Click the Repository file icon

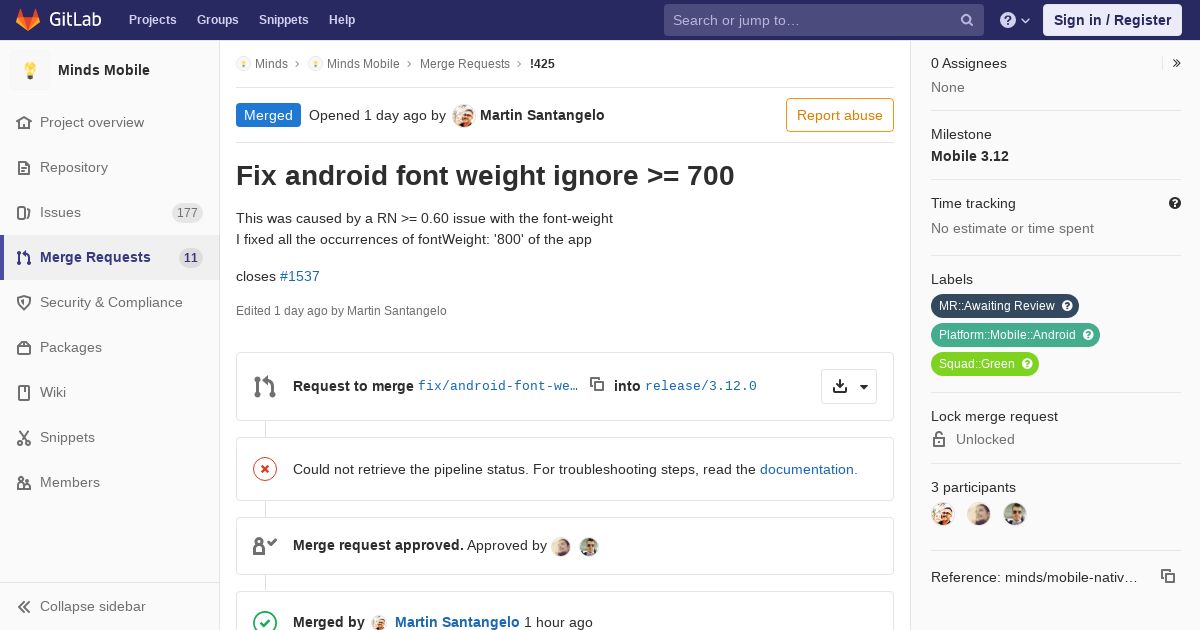[x=24, y=167]
